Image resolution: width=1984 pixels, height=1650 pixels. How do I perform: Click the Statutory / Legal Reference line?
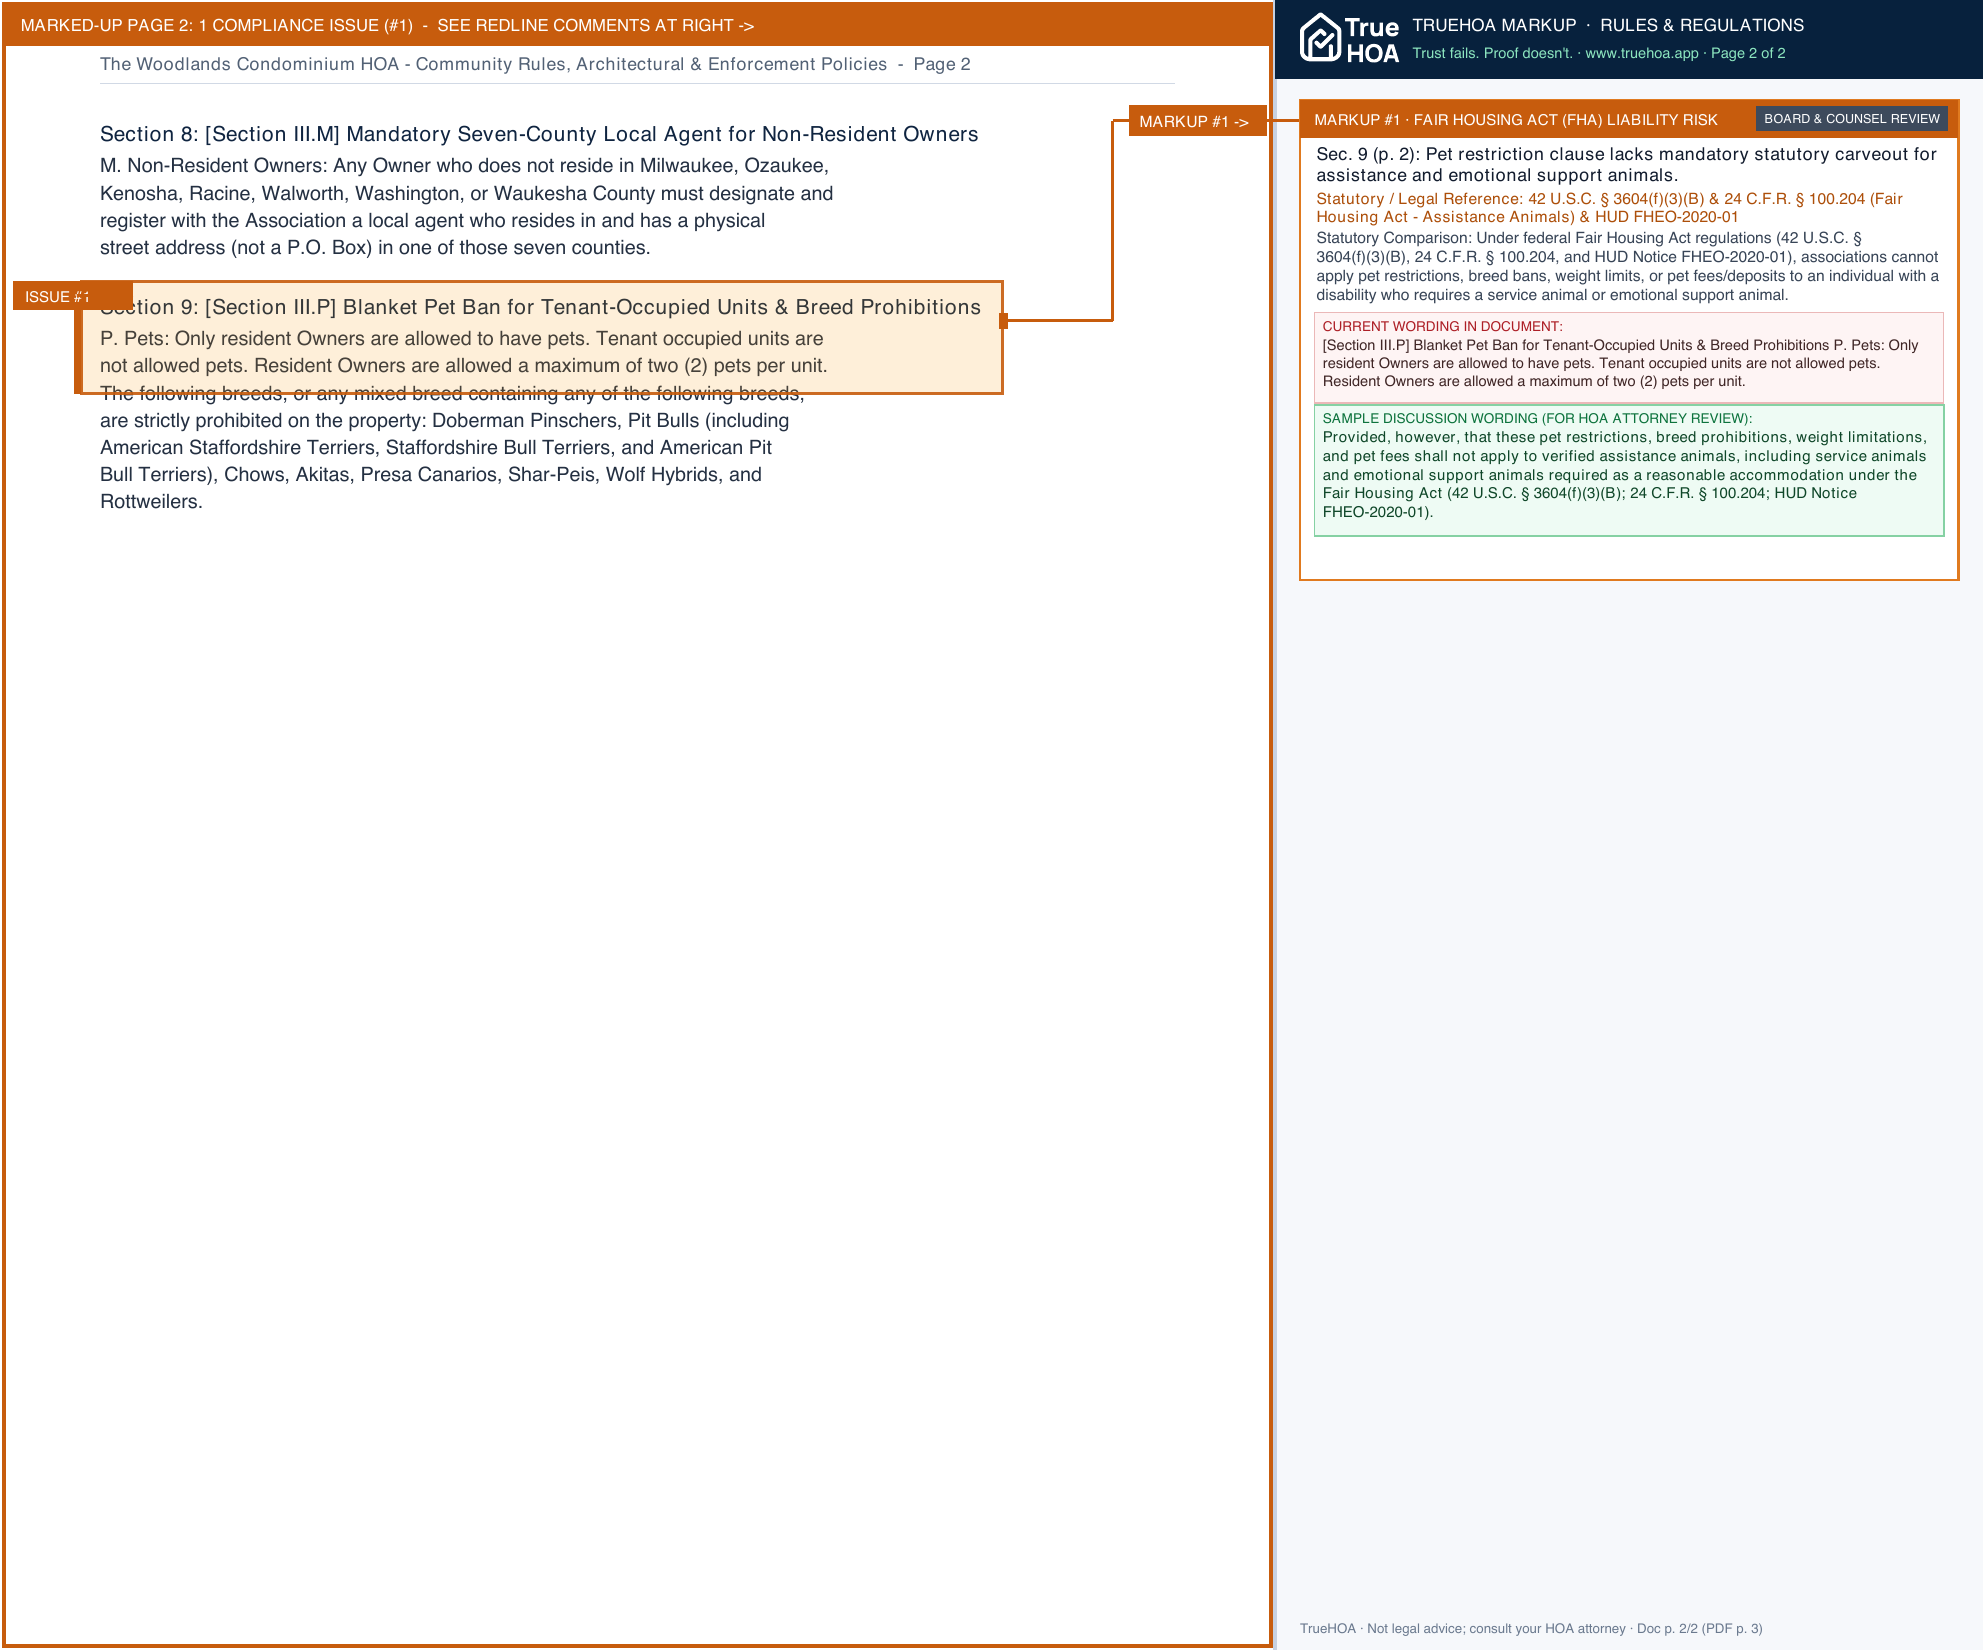1609,208
